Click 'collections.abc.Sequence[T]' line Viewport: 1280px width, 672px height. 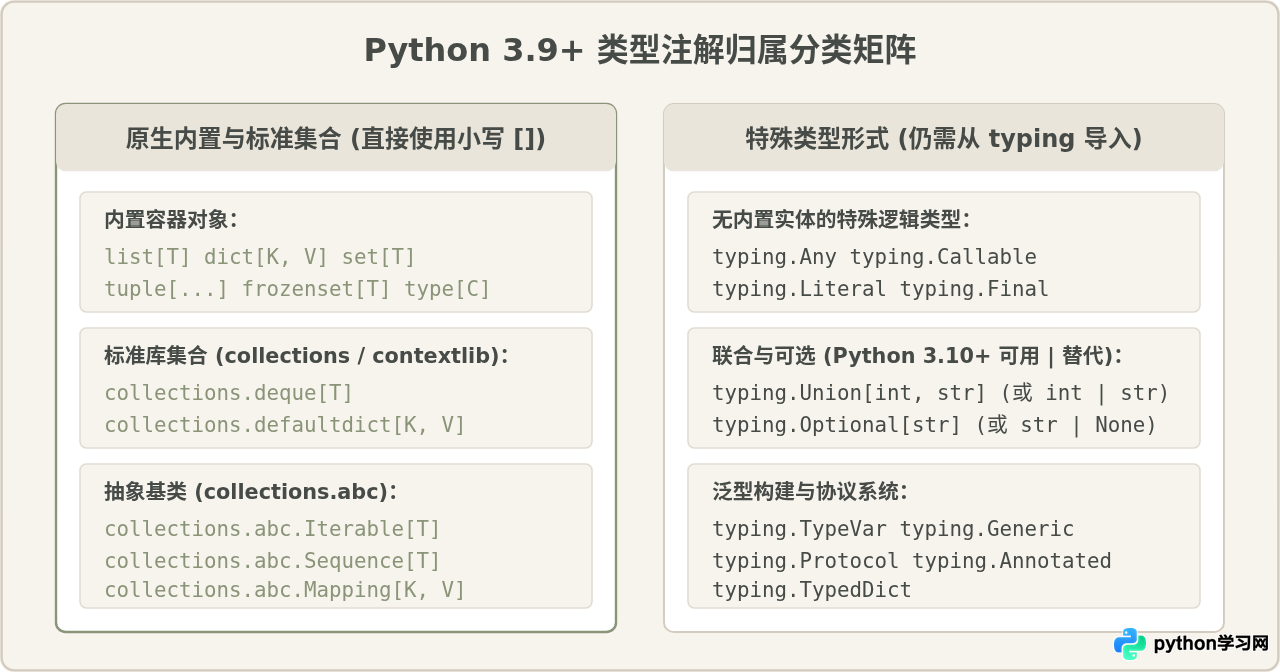(272, 561)
